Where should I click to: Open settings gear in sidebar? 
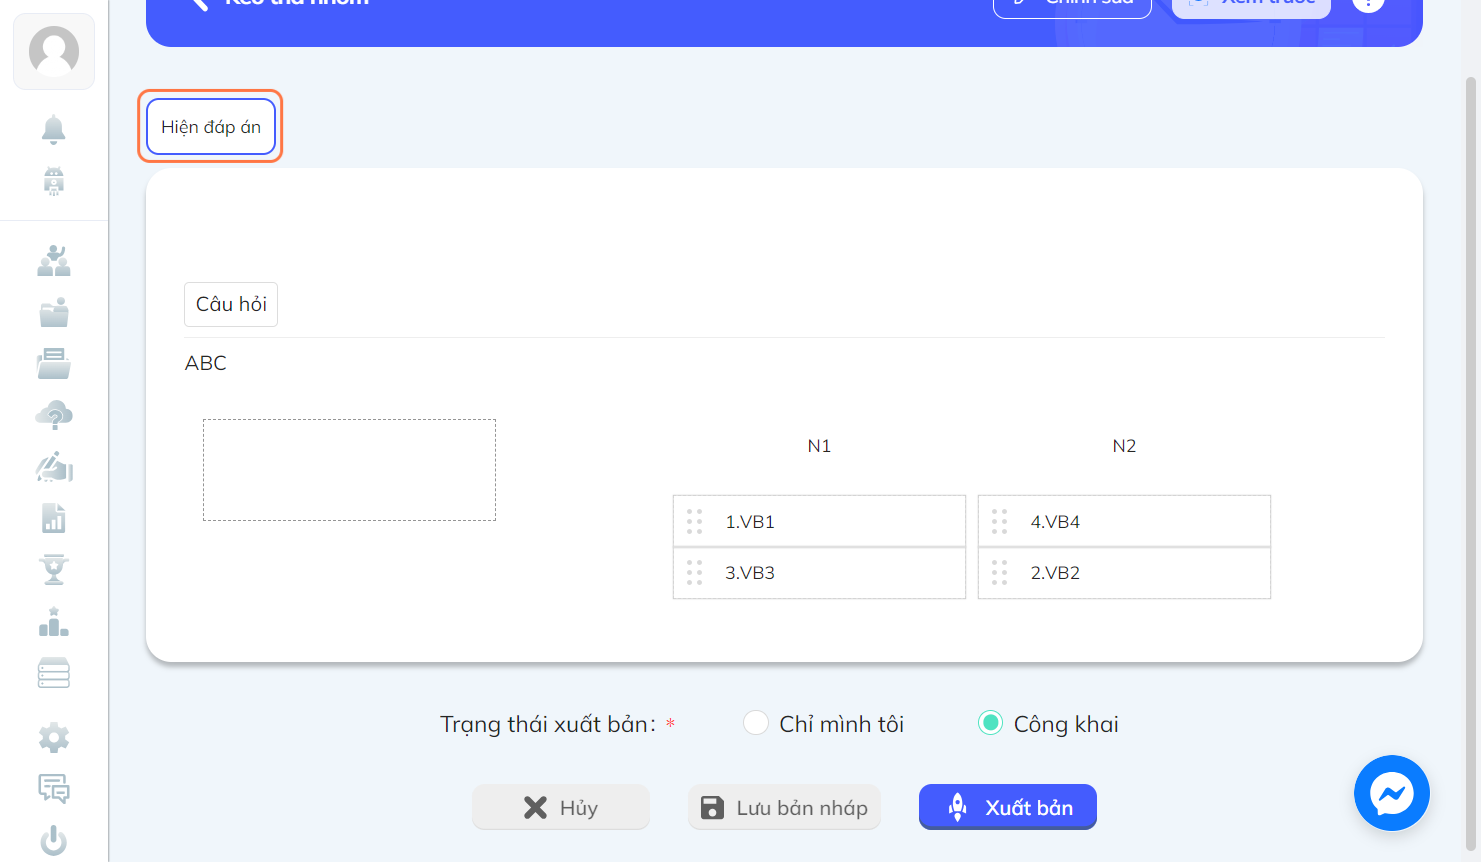tap(54, 738)
